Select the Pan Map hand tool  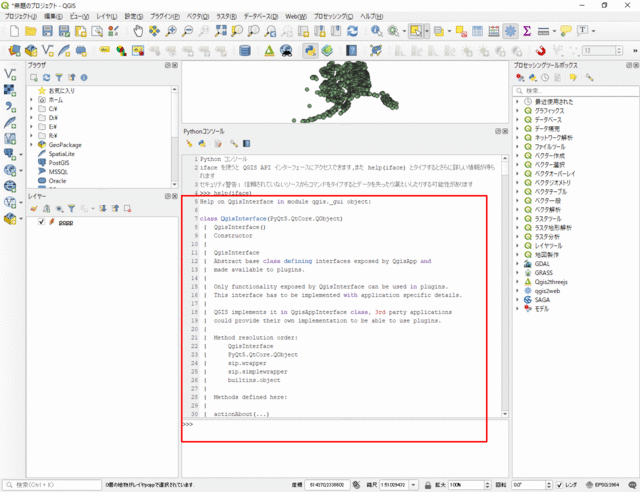tap(137, 32)
